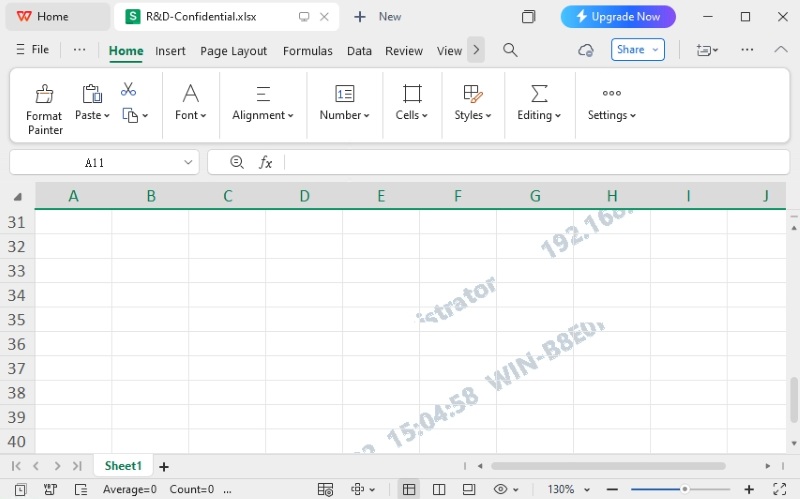Open the Page Layout ribbon tab
The width and height of the screenshot is (800, 499).
pos(234,51)
